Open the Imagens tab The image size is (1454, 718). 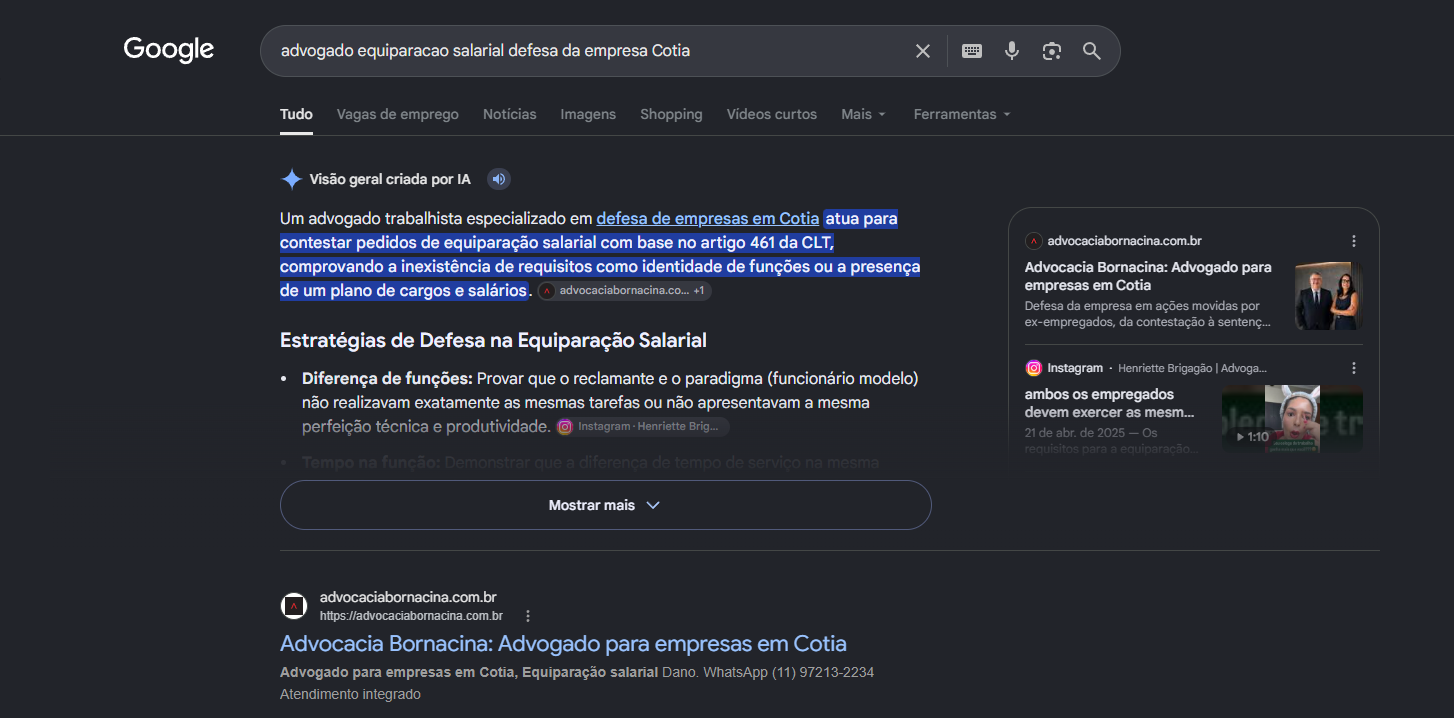click(588, 114)
